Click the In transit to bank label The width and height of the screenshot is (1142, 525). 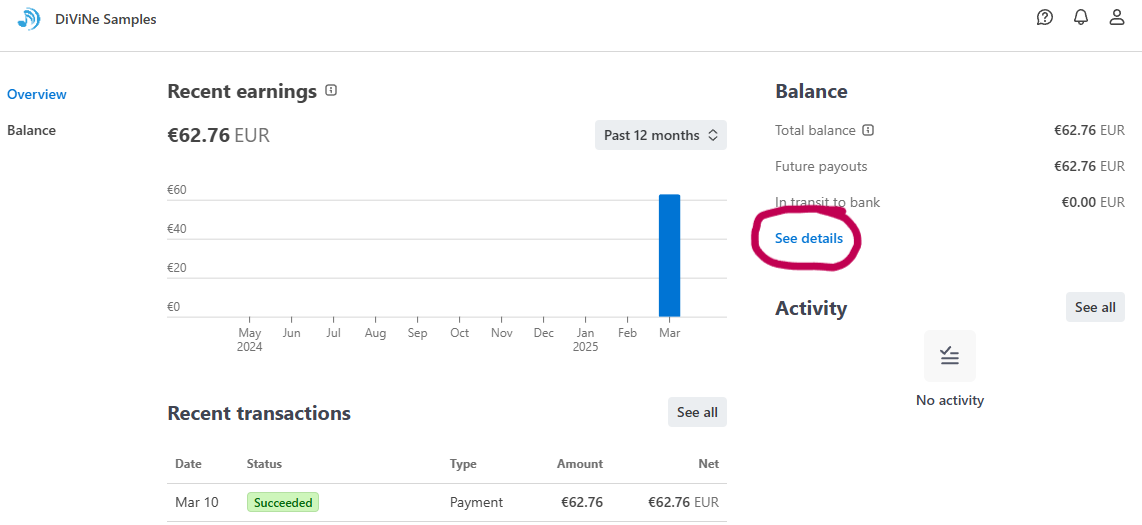tap(827, 202)
